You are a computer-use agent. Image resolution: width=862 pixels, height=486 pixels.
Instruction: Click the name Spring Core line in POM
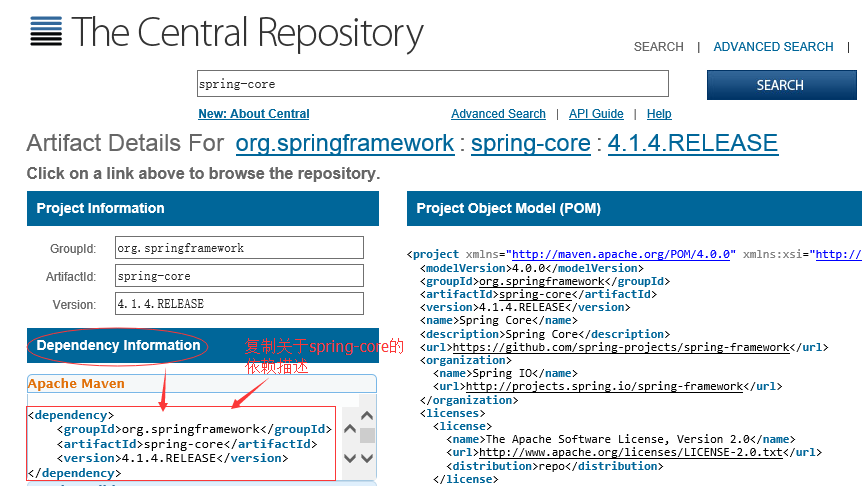[x=499, y=320]
